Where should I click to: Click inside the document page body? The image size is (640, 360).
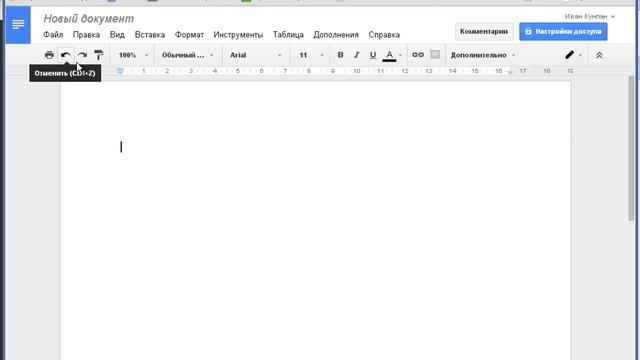point(316,220)
